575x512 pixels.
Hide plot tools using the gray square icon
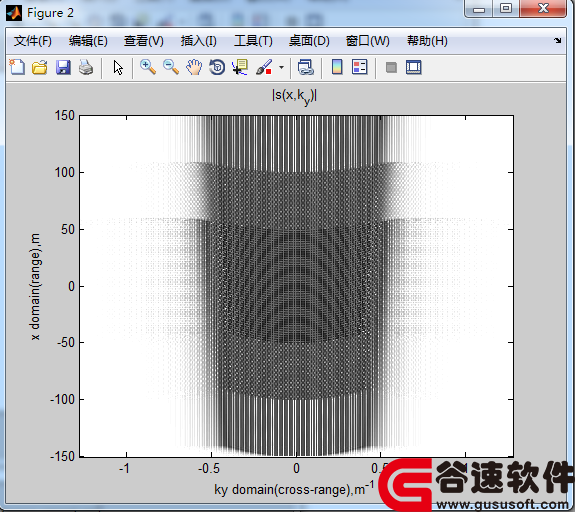tap(391, 67)
